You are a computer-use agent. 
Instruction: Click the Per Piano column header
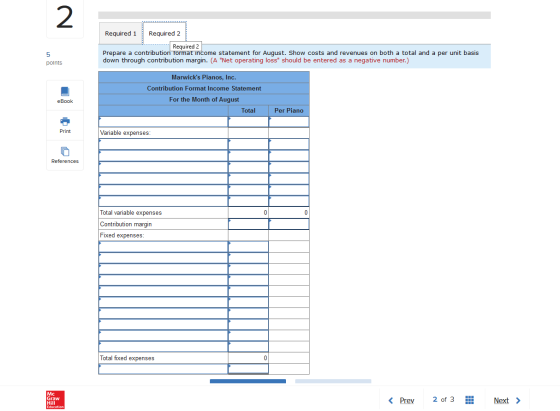[289, 111]
